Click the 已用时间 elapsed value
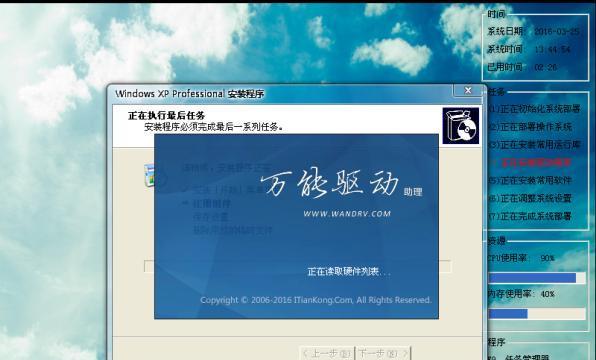The image size is (596, 360). click(x=545, y=67)
